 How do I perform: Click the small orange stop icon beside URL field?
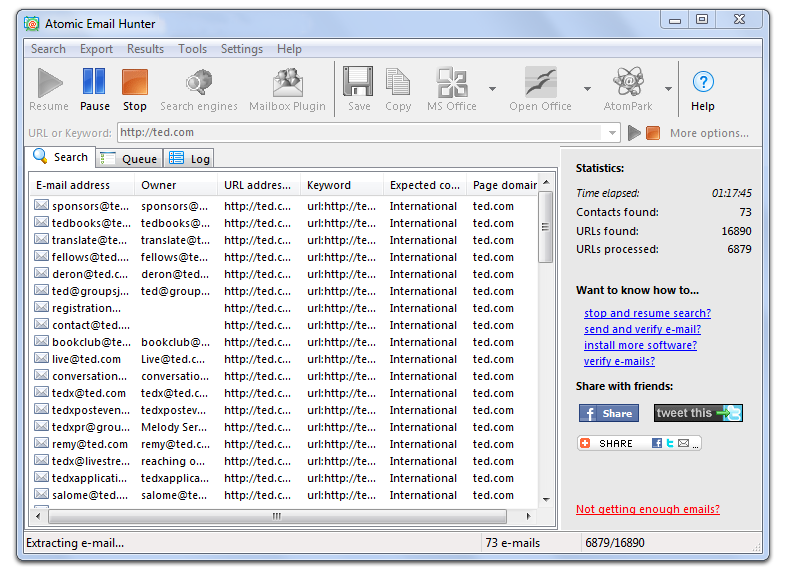pyautogui.click(x=653, y=133)
